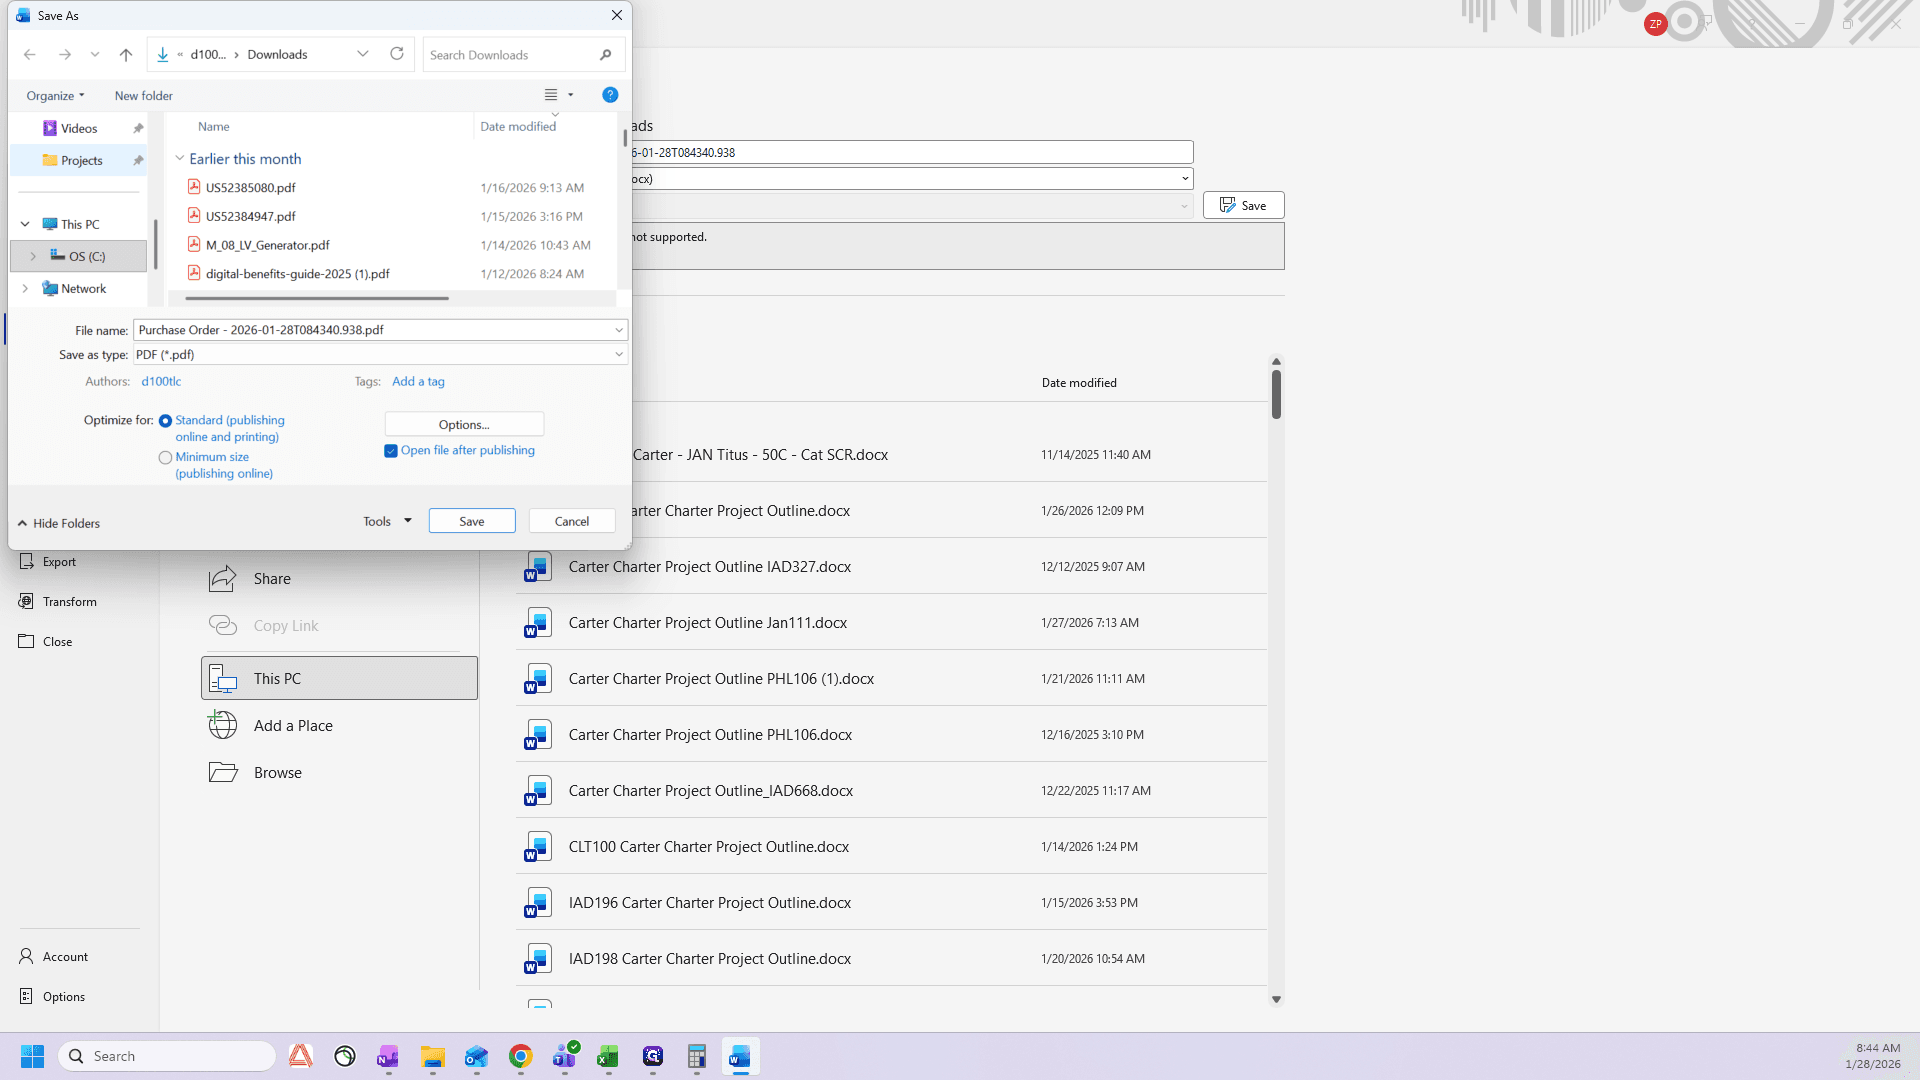Screen dimensions: 1920x1080
Task: Click the view layout icon in dialog toolbar
Action: pyautogui.click(x=551, y=95)
